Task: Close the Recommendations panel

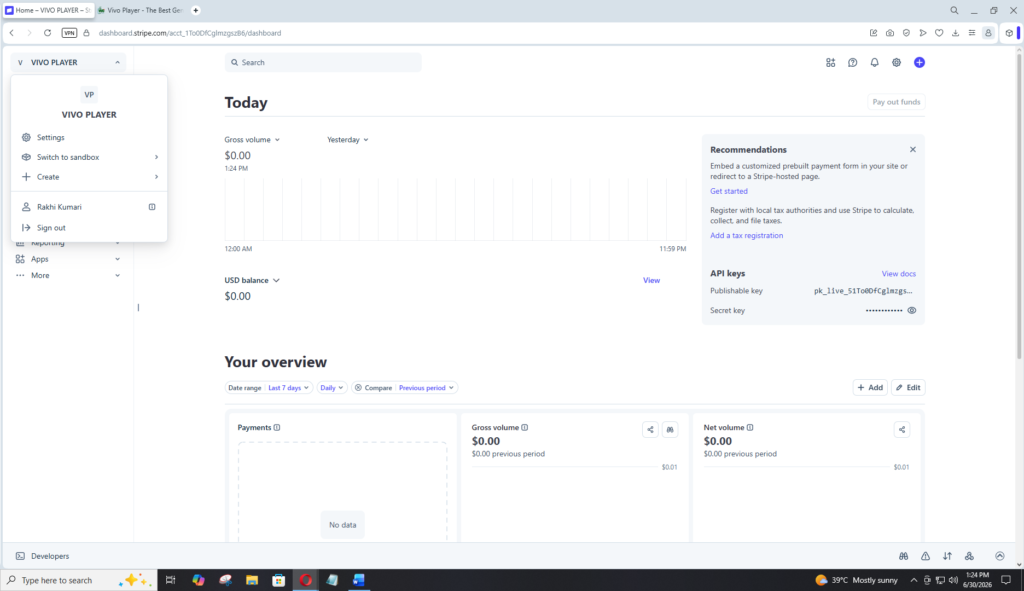Action: (x=913, y=150)
